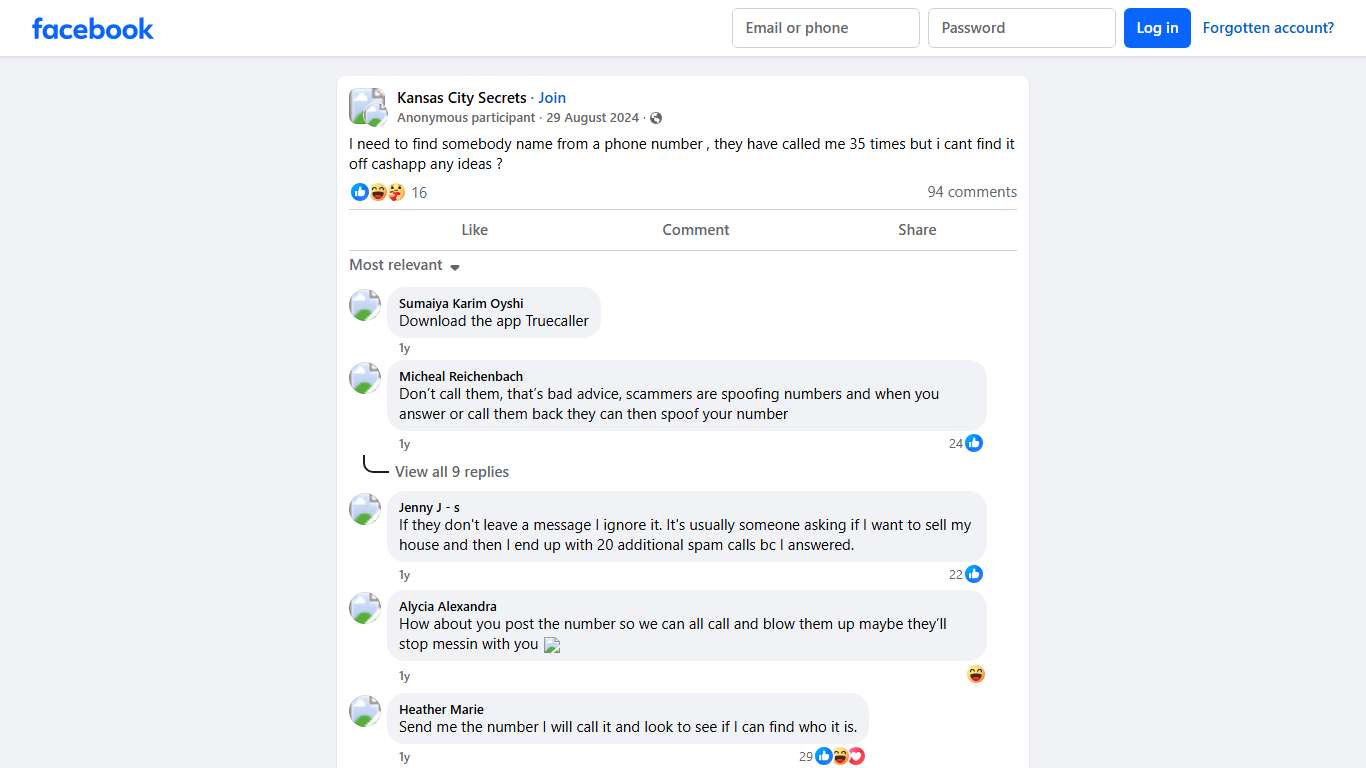Click reaction icons on Heather Marie's comment
This screenshot has height=768, width=1366.
pyautogui.click(x=840, y=756)
